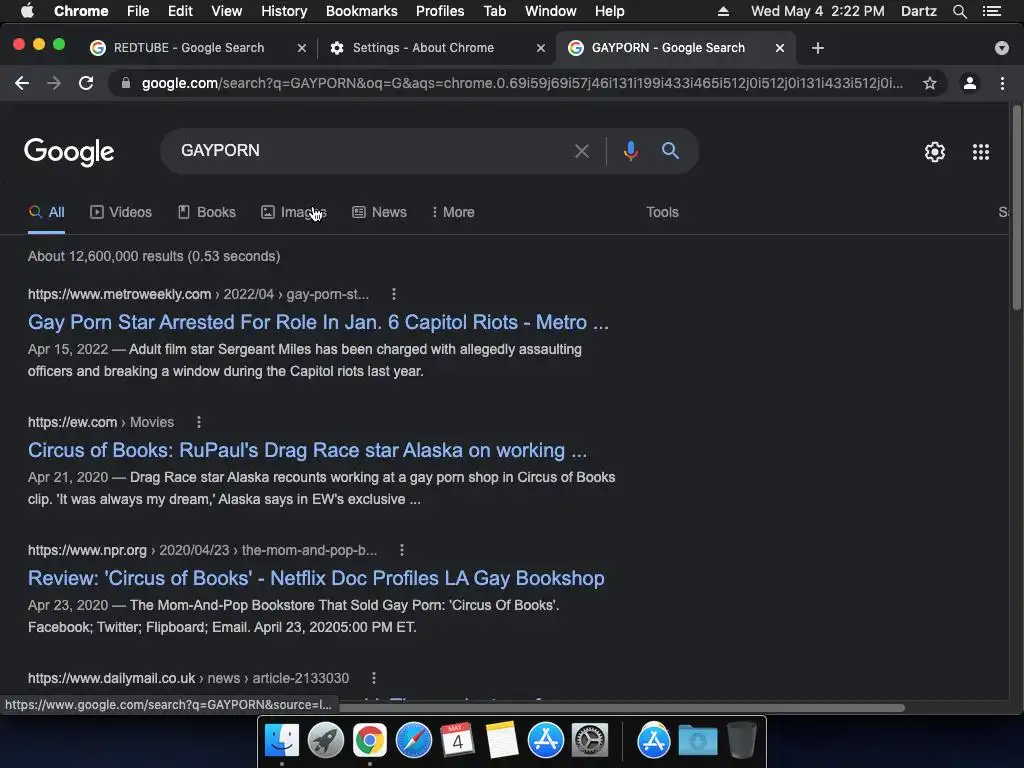Viewport: 1024px width, 768px height.
Task: Select the All results tab
Action: 46,212
